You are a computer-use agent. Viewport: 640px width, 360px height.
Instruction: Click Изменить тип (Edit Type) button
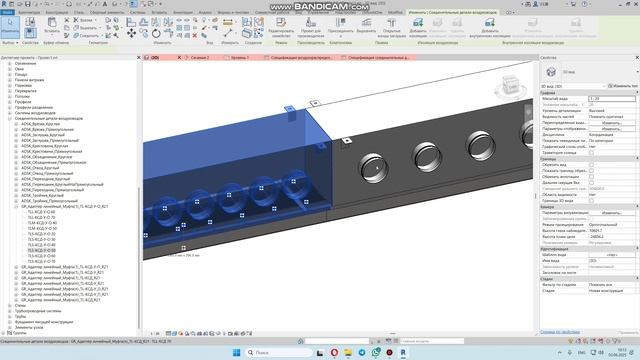point(622,86)
